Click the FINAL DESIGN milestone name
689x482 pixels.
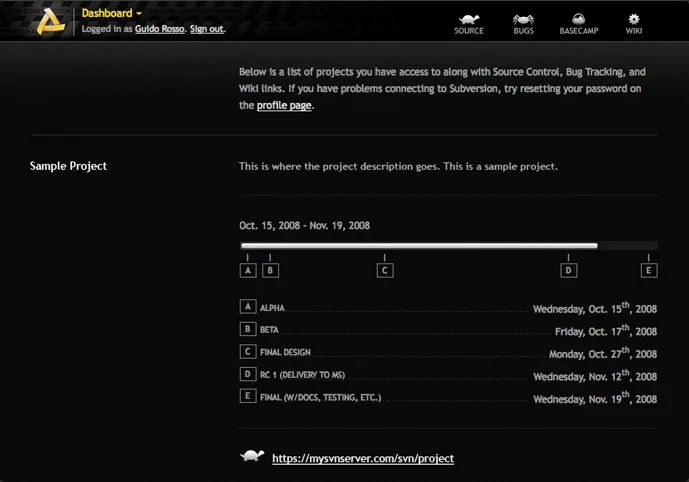tap(285, 352)
